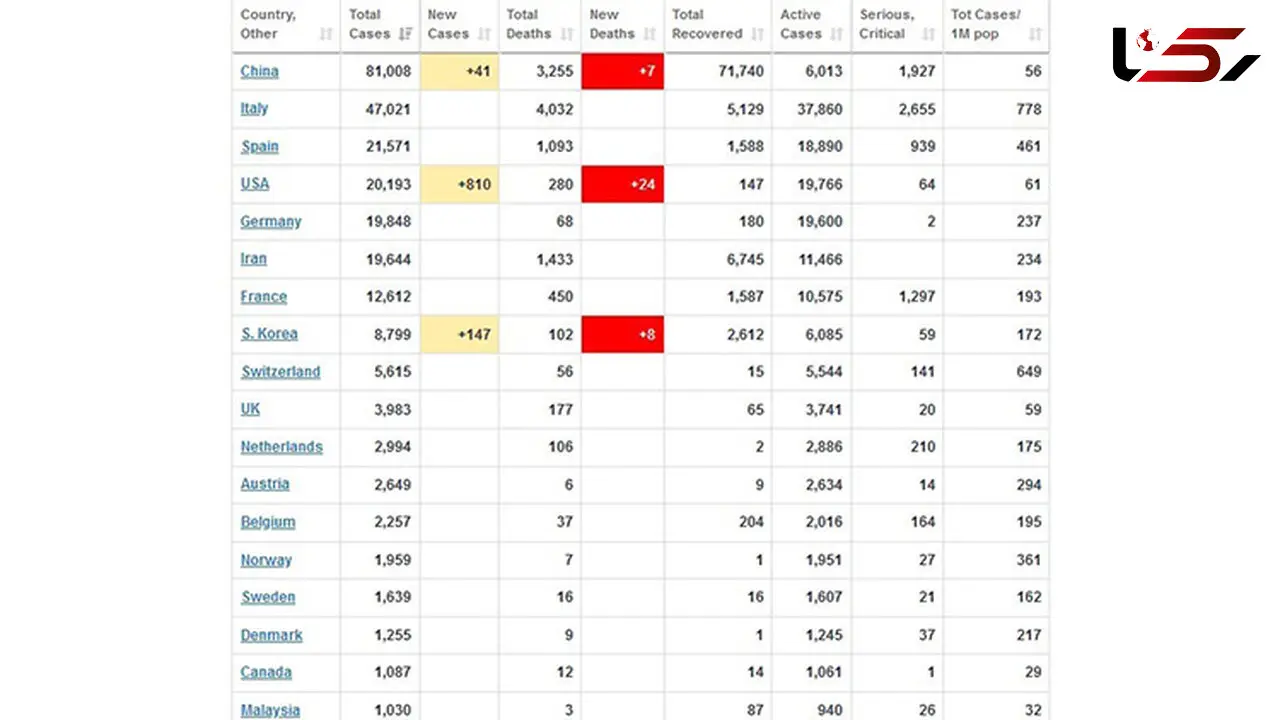Click Sweden's active cases value 1,607
The width and height of the screenshot is (1280, 720).
click(825, 597)
